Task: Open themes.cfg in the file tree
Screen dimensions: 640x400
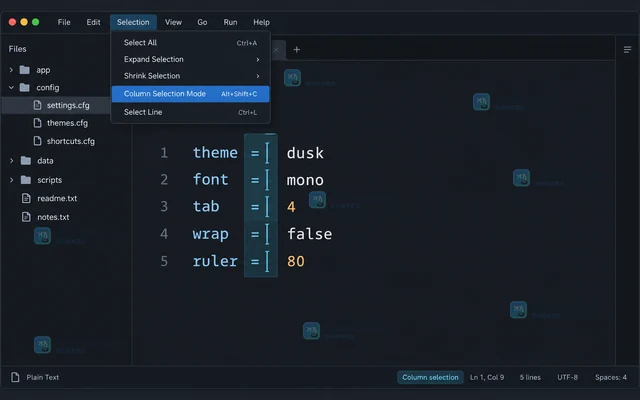Action: click(x=67, y=123)
